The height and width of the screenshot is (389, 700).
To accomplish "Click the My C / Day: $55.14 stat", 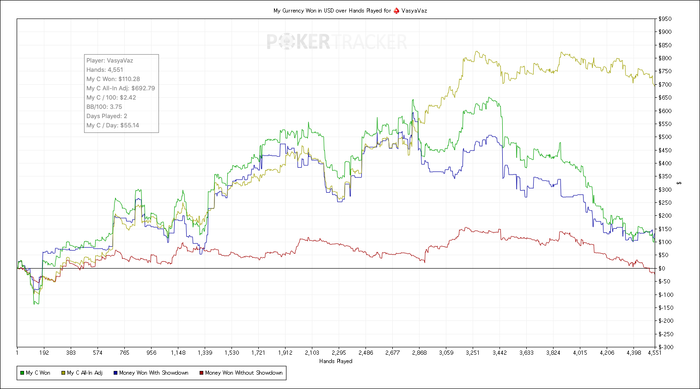I will point(113,125).
